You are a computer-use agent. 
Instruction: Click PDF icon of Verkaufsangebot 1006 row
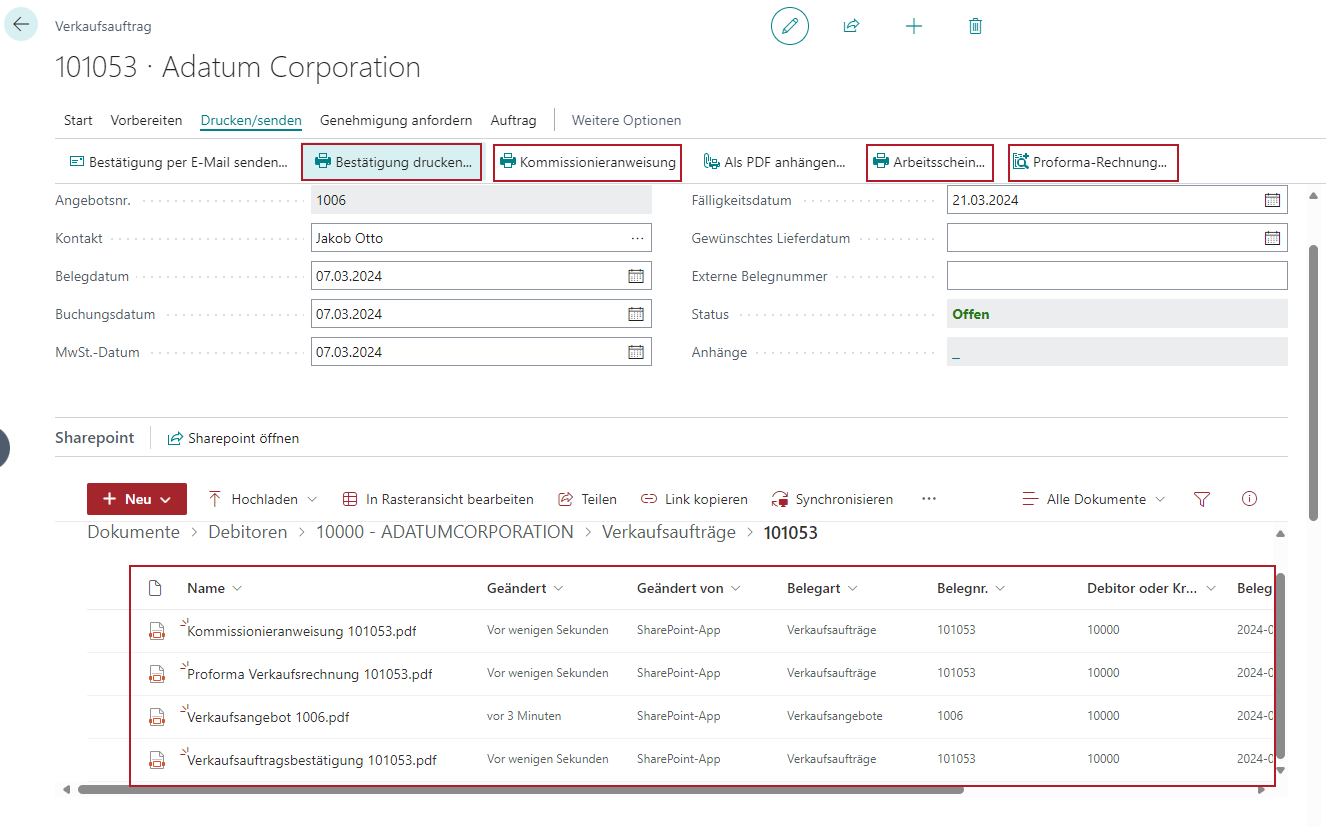(156, 717)
